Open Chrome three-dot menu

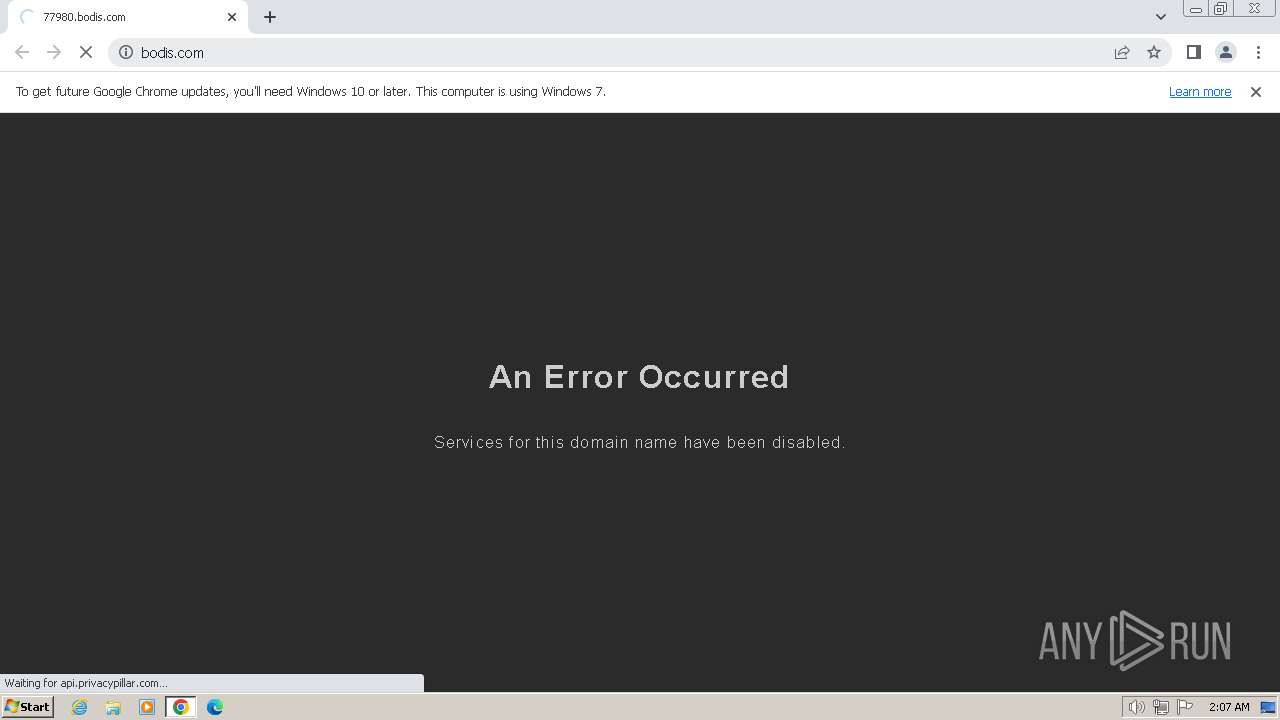[x=1258, y=52]
